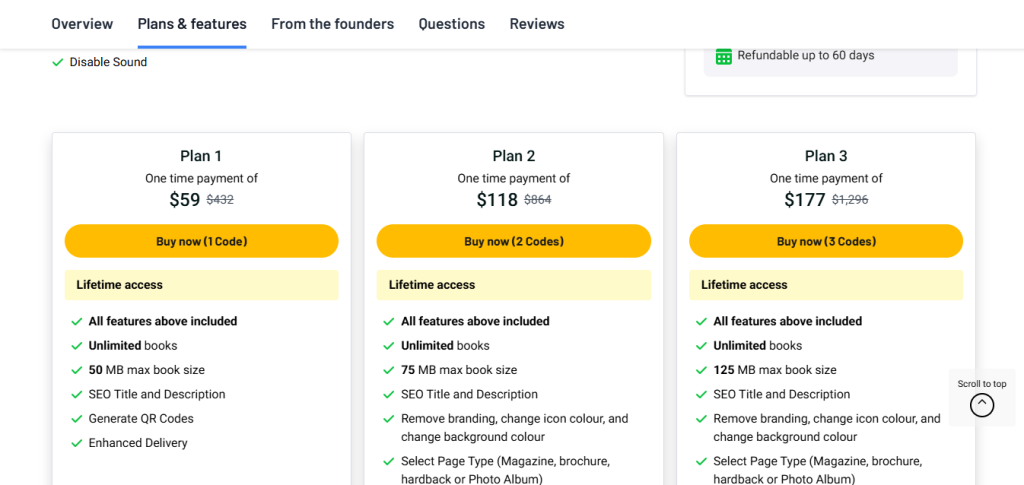Open the Overview tab
Image resolution: width=1024 pixels, height=485 pixels.
pos(82,24)
